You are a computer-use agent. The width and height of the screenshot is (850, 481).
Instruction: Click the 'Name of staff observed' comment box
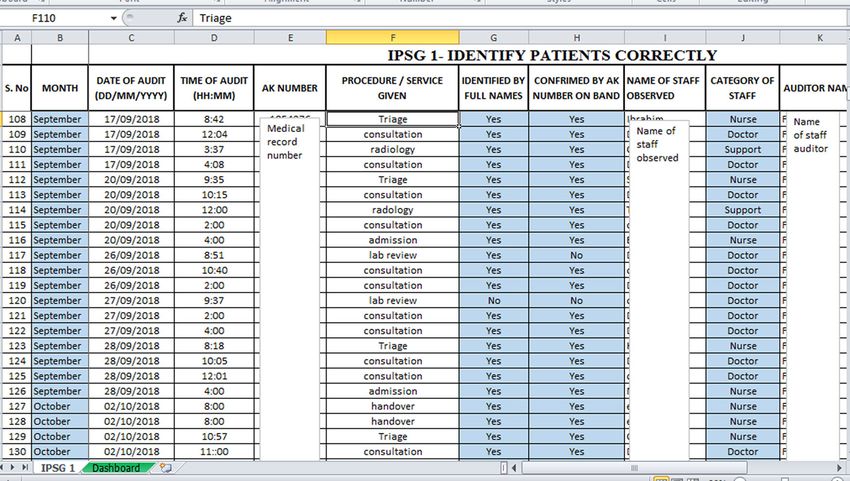point(659,291)
